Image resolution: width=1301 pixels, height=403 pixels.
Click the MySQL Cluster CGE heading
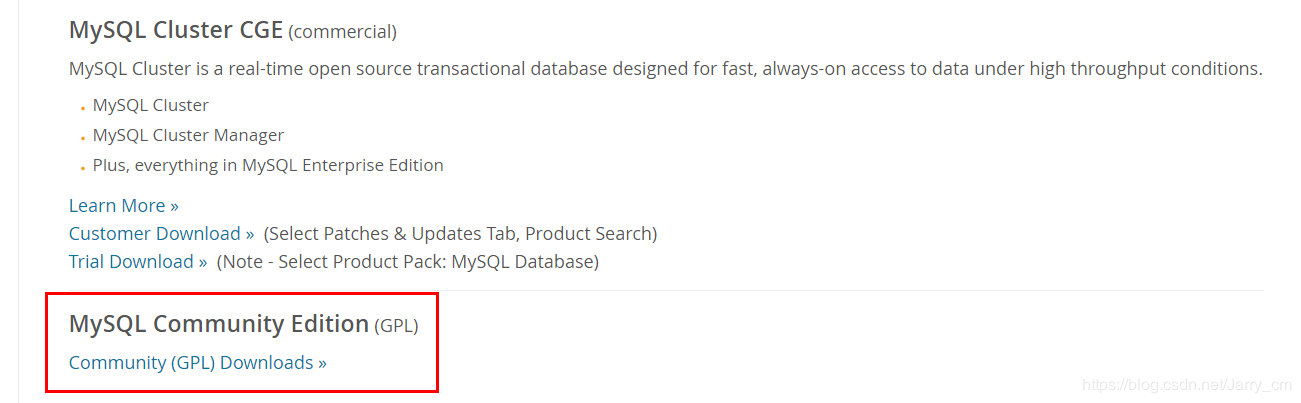click(176, 30)
